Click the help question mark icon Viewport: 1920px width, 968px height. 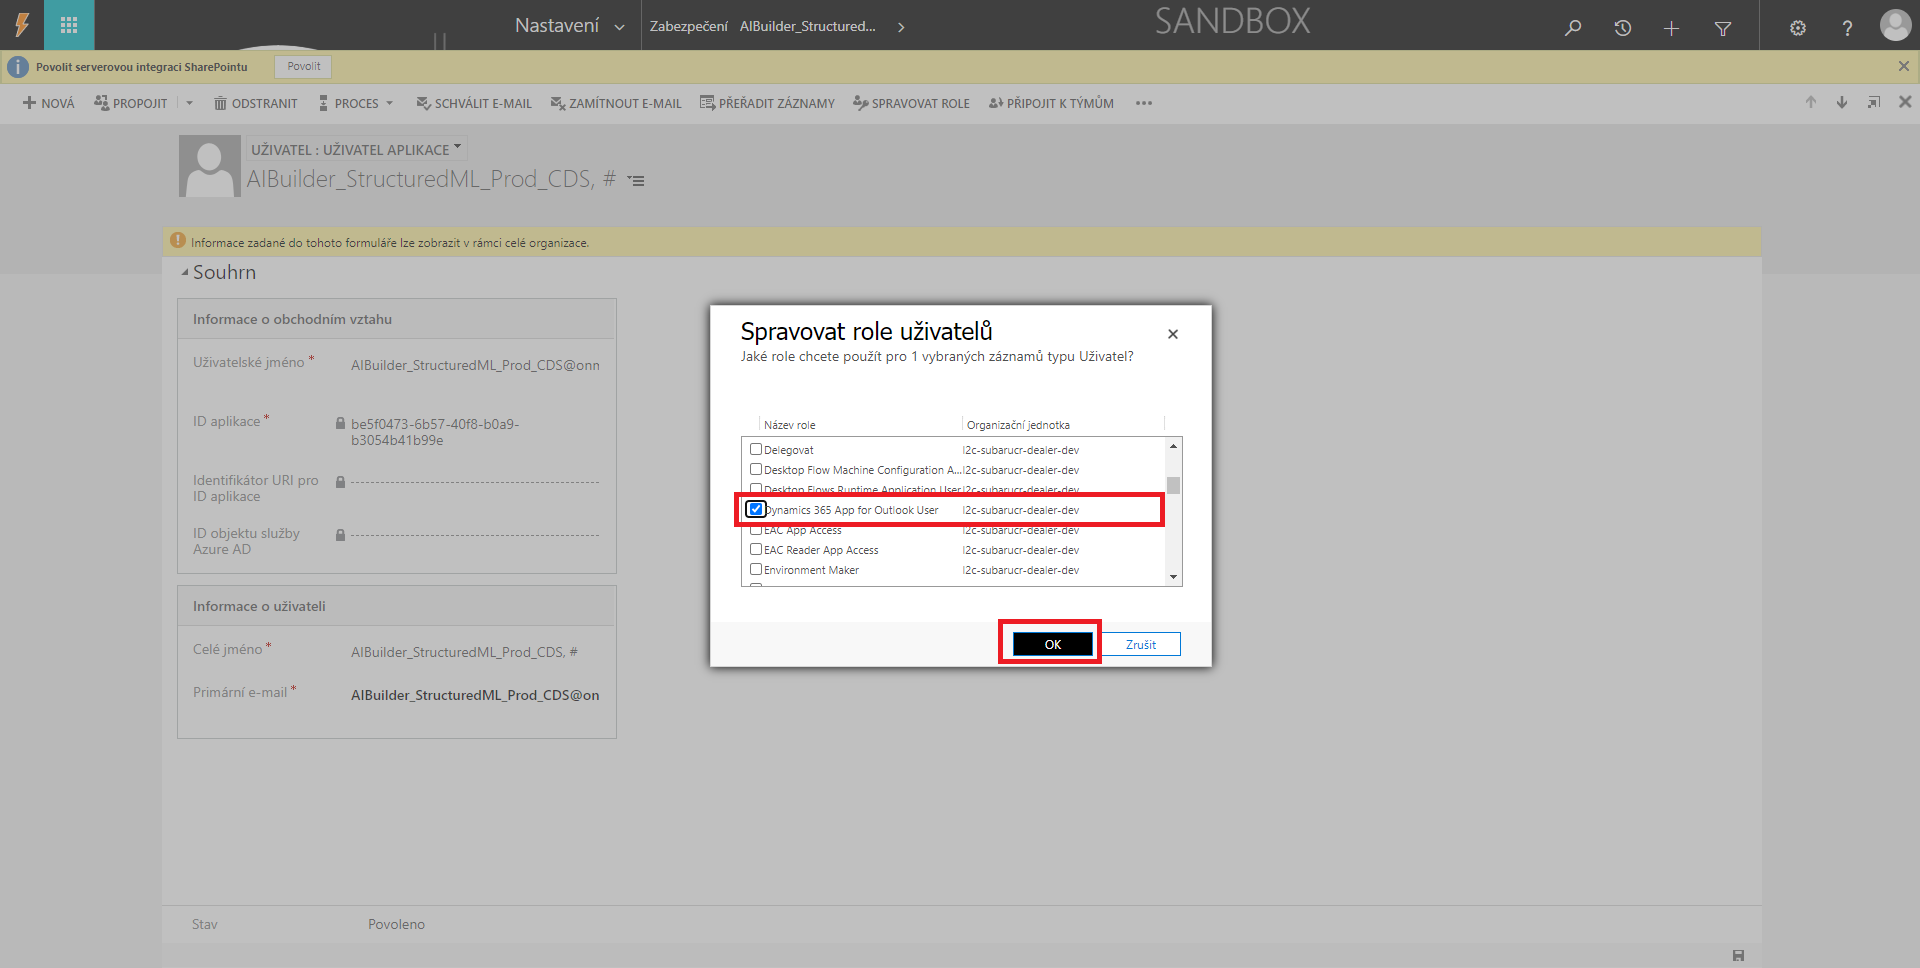[x=1847, y=28]
